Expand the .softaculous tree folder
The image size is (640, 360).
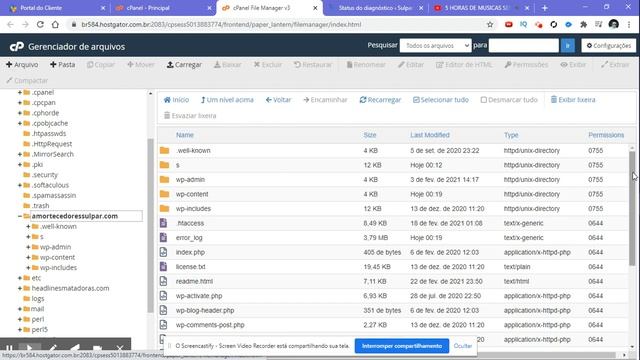20,185
